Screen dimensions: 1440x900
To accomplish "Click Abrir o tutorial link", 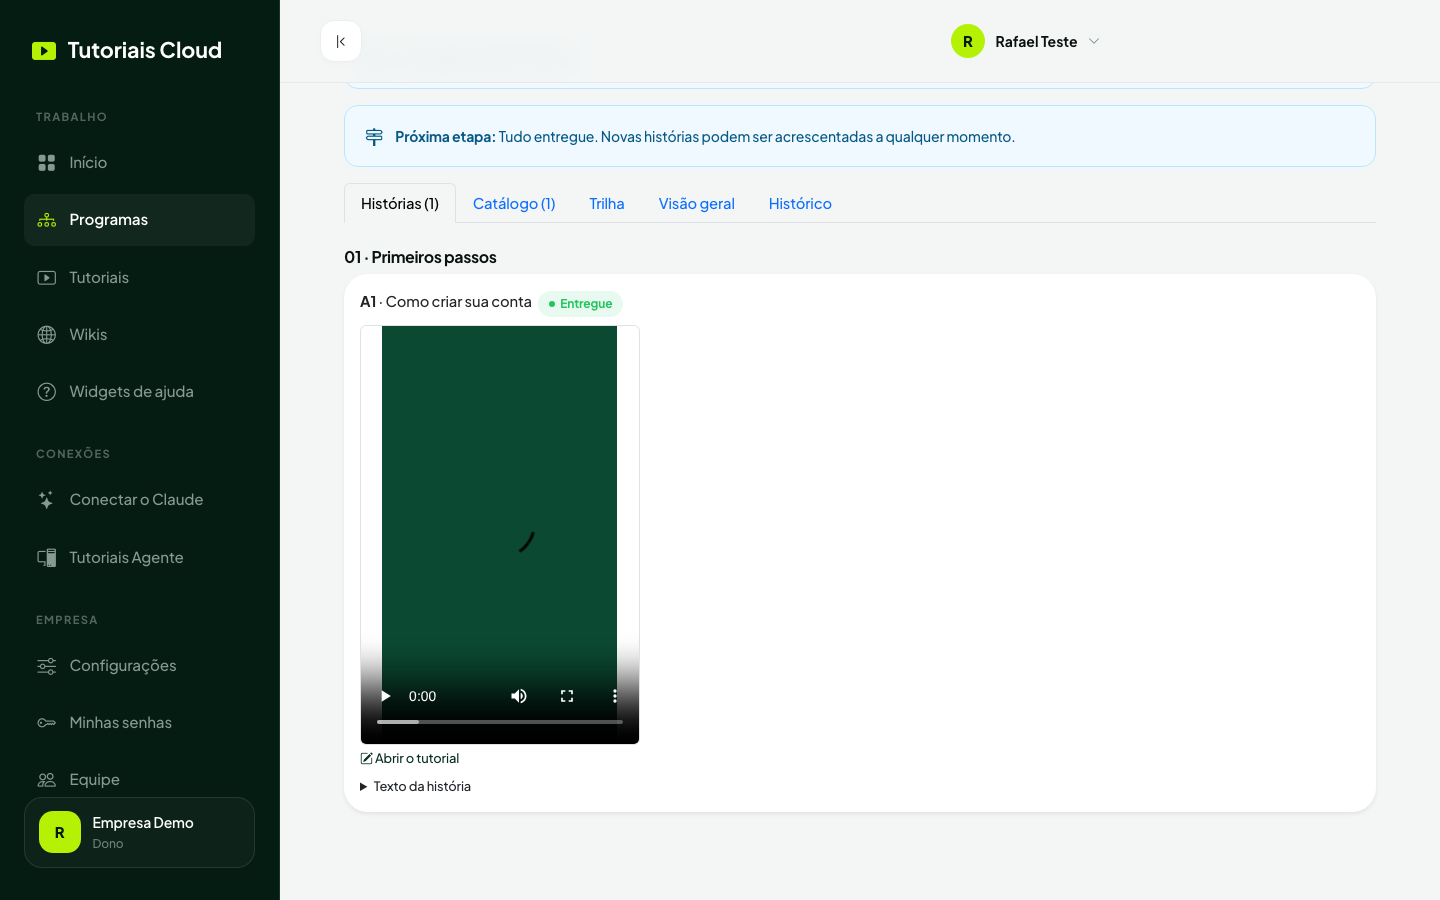I will pyautogui.click(x=410, y=759).
